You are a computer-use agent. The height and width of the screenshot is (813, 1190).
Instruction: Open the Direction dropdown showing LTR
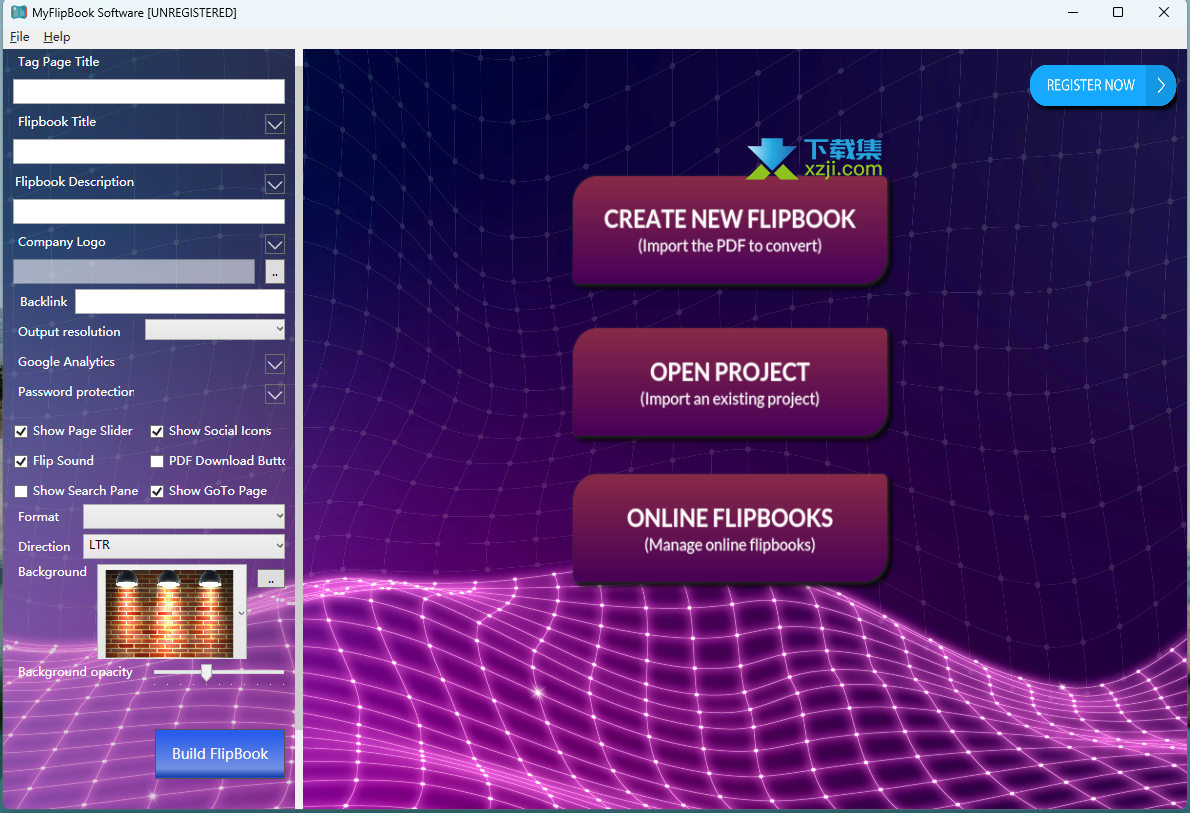[x=184, y=546]
